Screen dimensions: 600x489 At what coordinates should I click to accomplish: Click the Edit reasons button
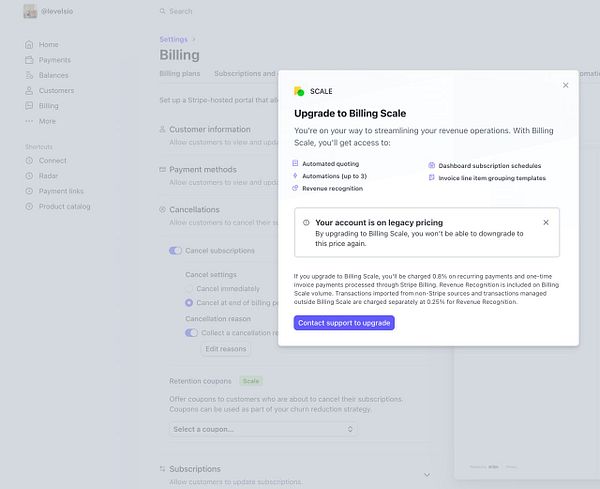click(x=226, y=349)
